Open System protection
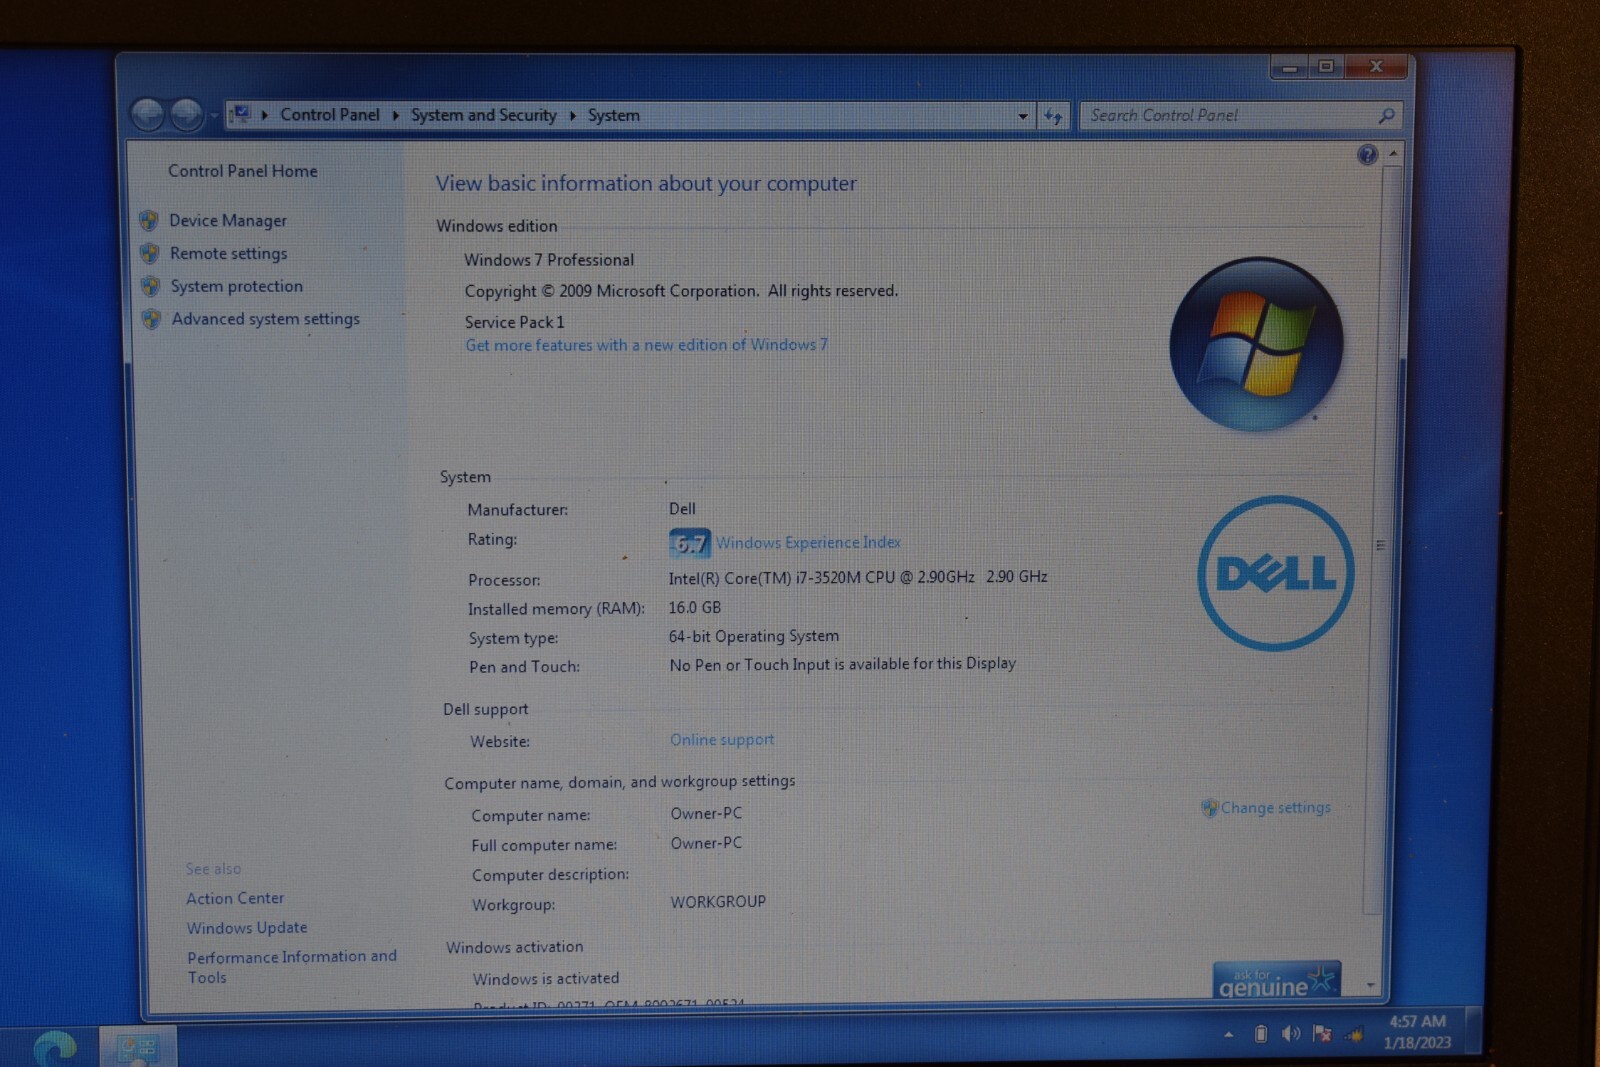This screenshot has height=1067, width=1600. pos(236,286)
